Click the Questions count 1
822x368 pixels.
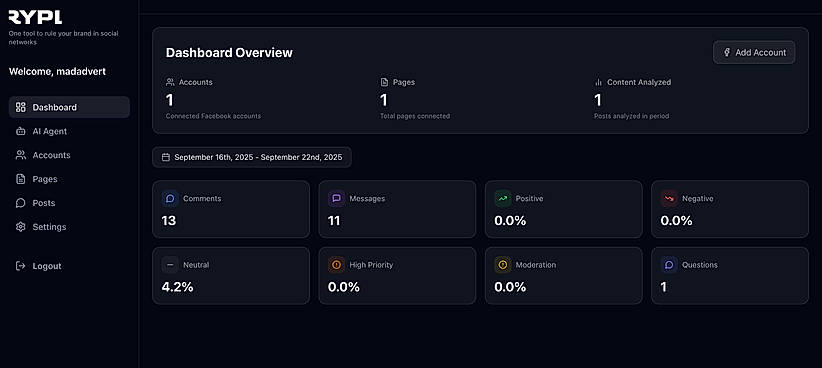coord(664,287)
